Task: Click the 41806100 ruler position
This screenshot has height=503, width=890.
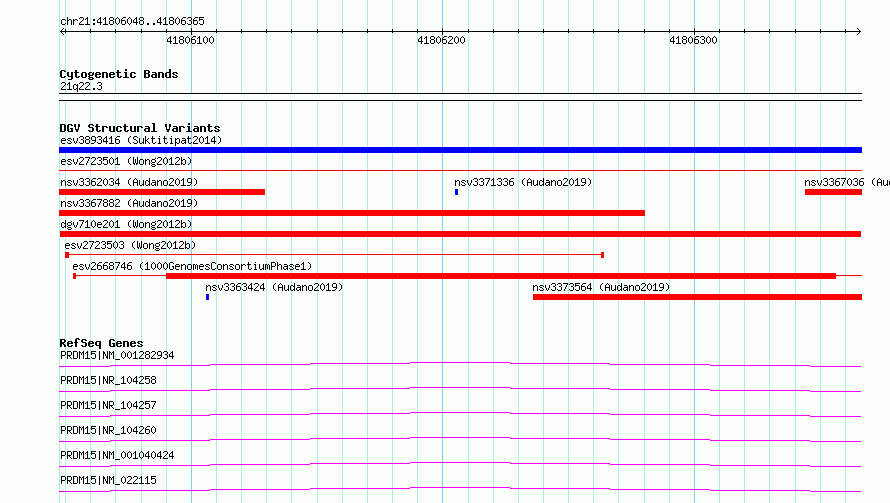Action: (x=190, y=40)
